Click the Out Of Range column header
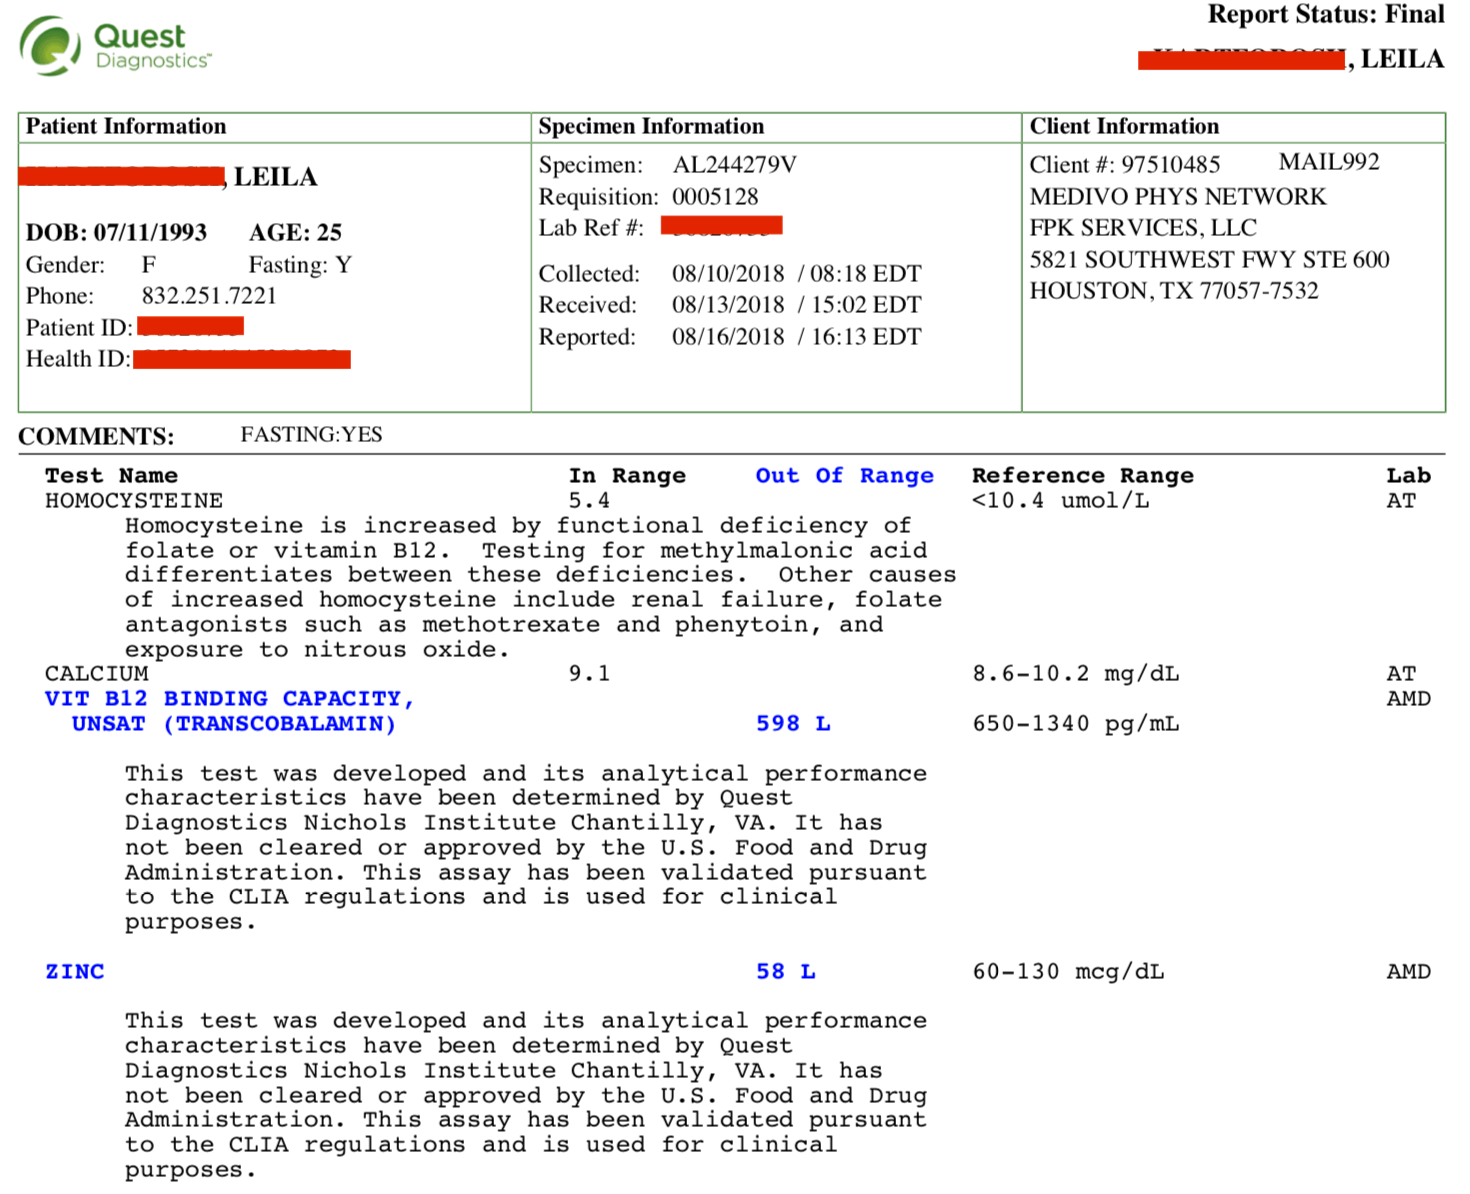 pos(844,476)
